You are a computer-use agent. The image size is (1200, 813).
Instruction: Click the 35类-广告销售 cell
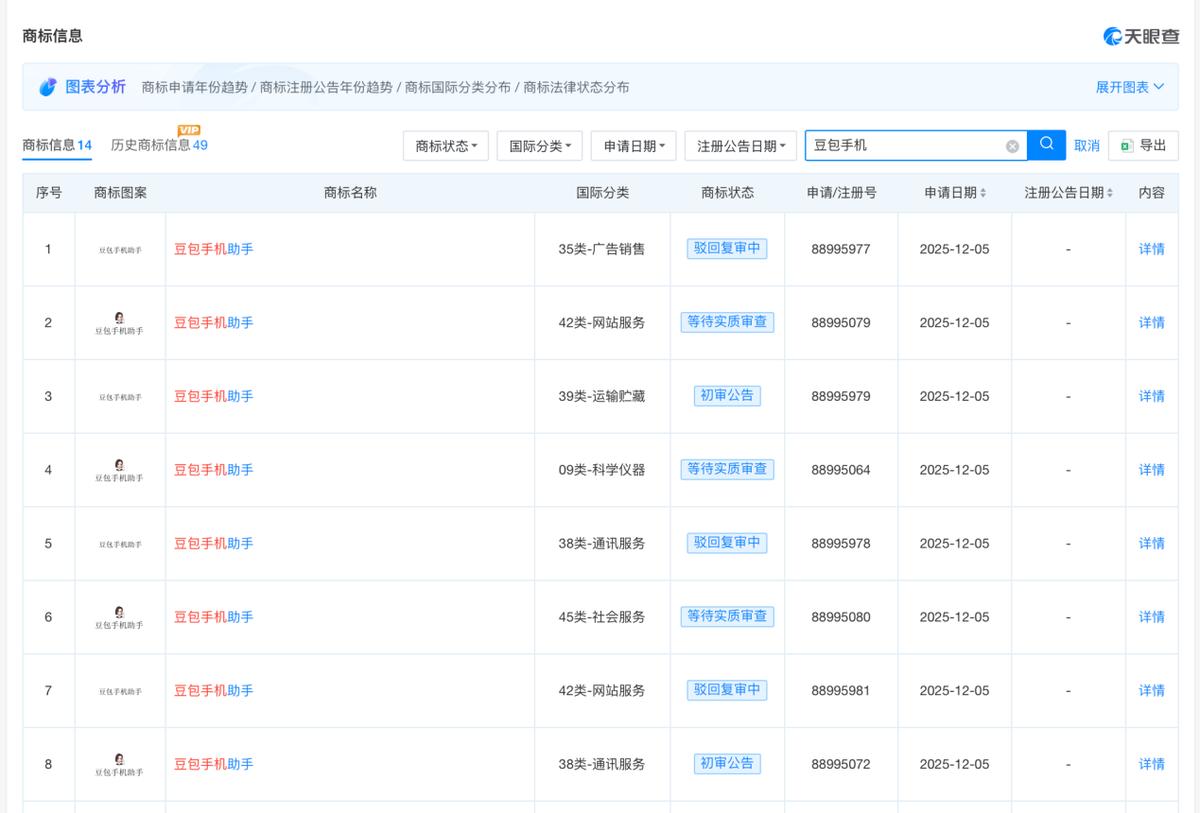(x=602, y=249)
